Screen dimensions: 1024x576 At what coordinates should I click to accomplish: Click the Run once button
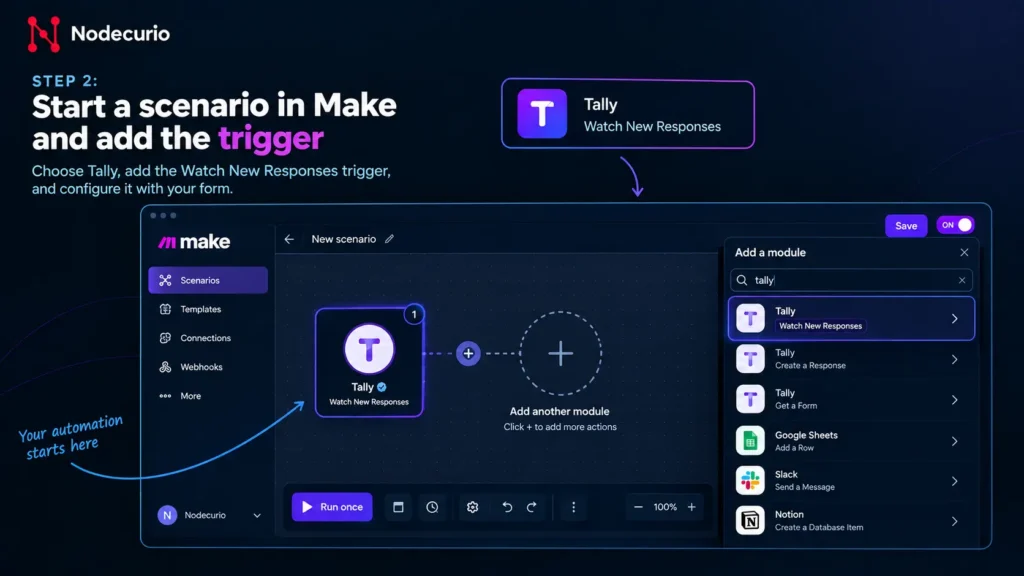332,507
